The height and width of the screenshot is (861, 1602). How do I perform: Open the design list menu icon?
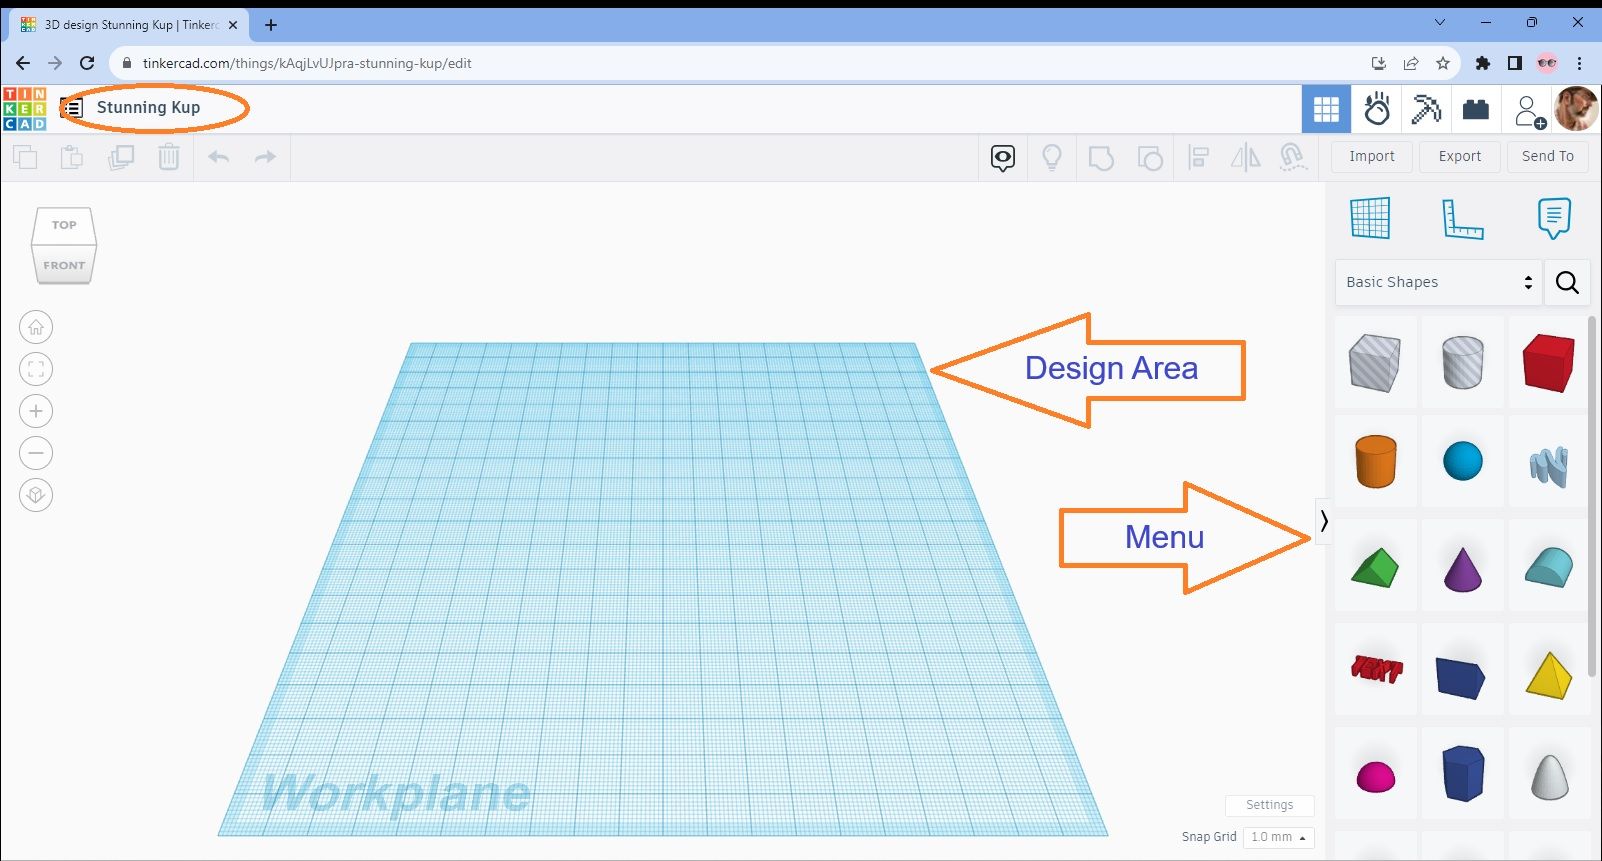(72, 108)
